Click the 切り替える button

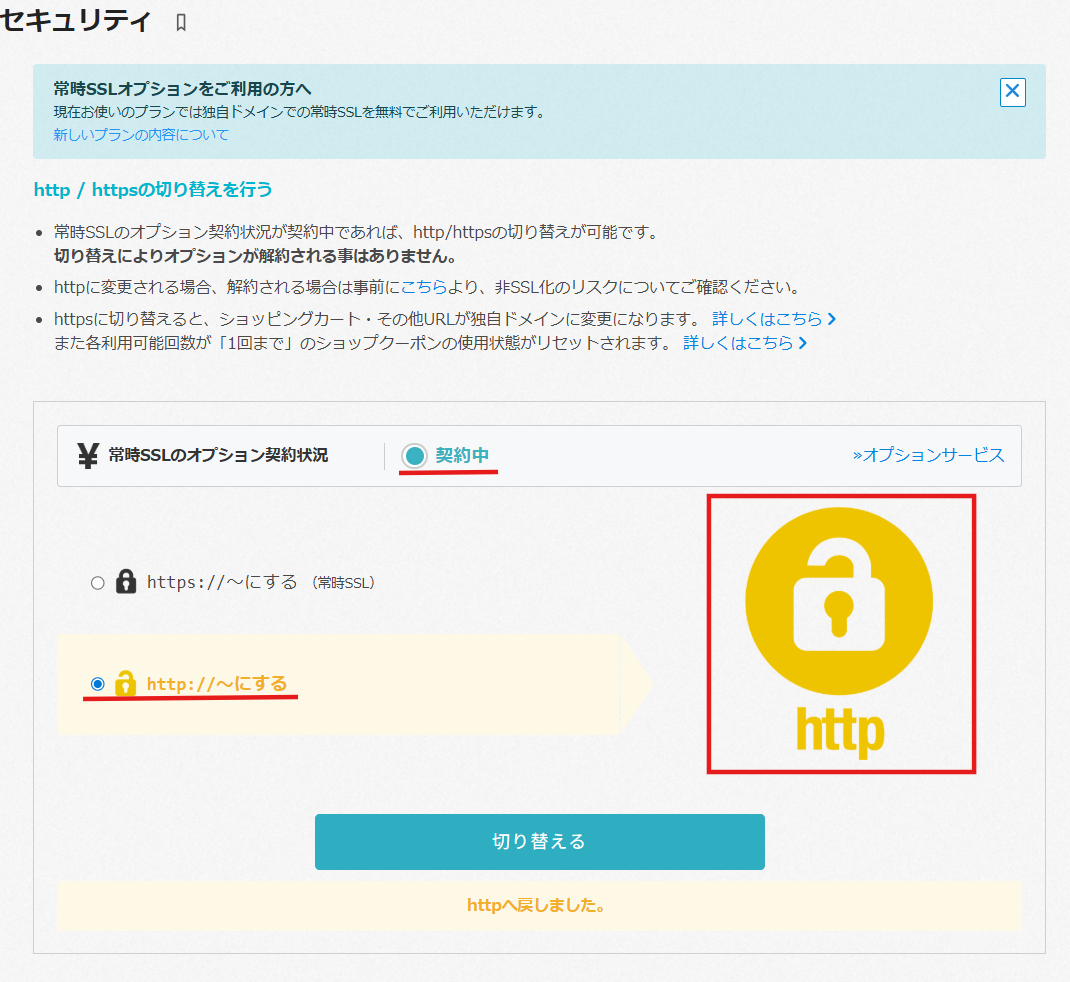pyautogui.click(x=539, y=841)
